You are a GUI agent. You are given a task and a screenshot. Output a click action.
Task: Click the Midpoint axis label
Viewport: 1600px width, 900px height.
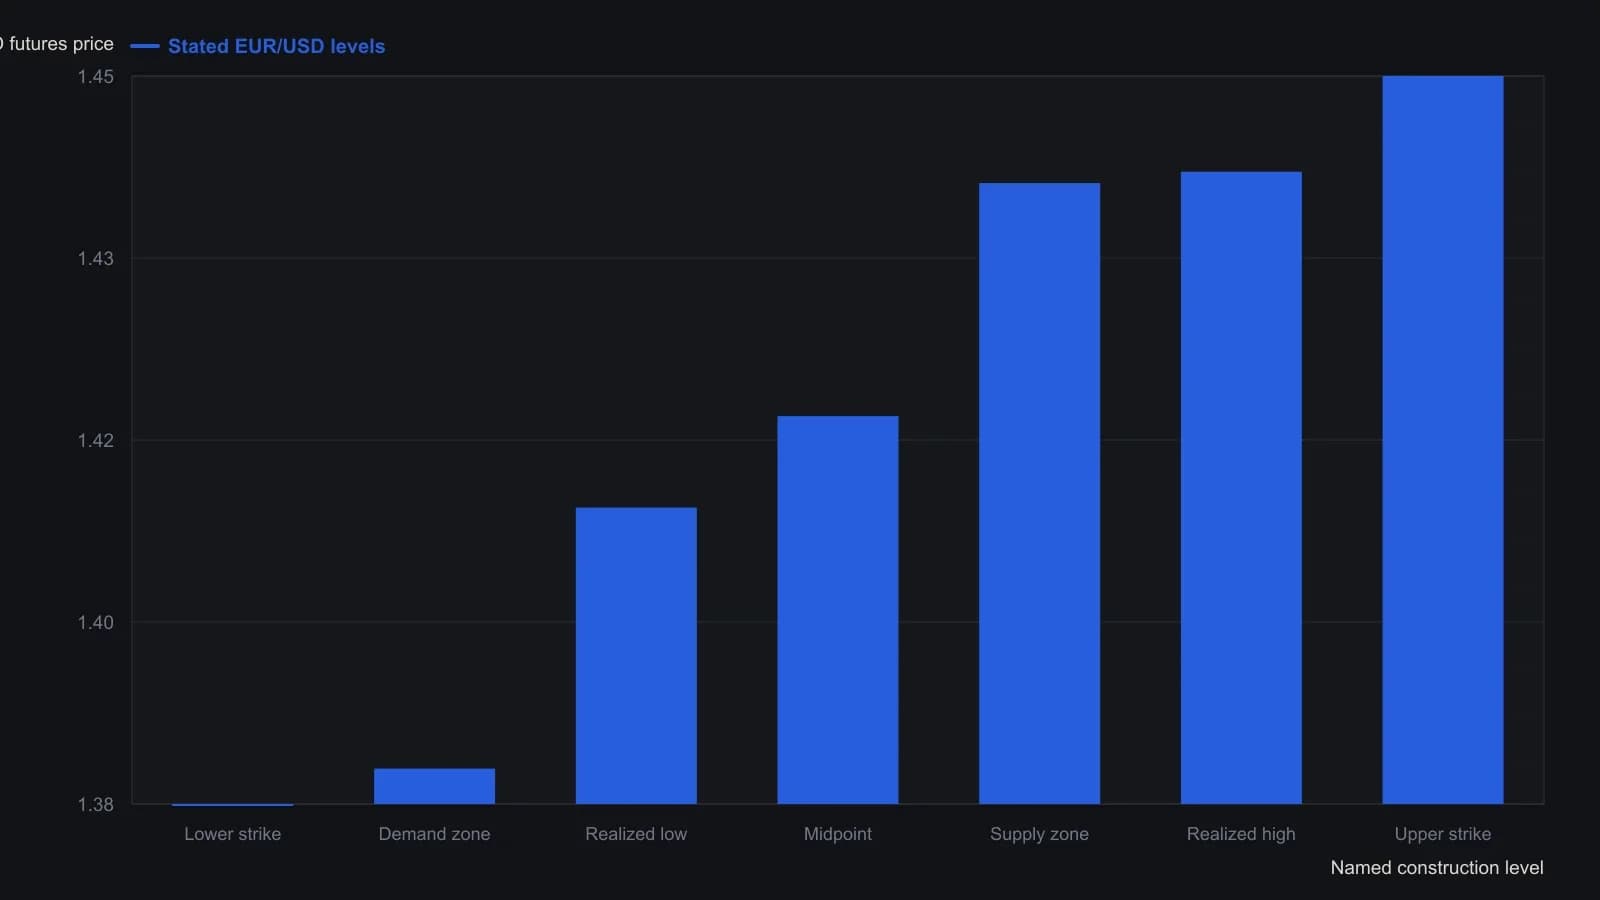click(x=838, y=834)
